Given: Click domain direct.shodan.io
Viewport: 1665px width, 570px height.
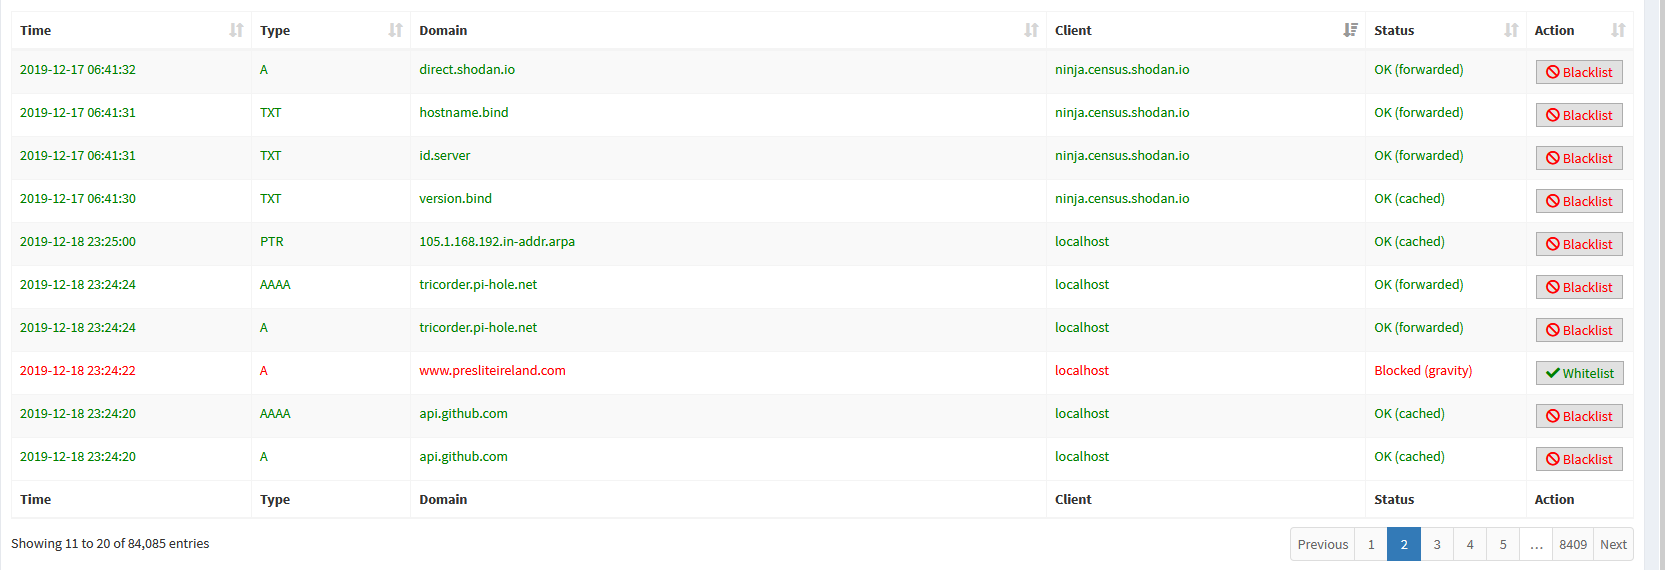Looking at the screenshot, I should click(x=467, y=69).
